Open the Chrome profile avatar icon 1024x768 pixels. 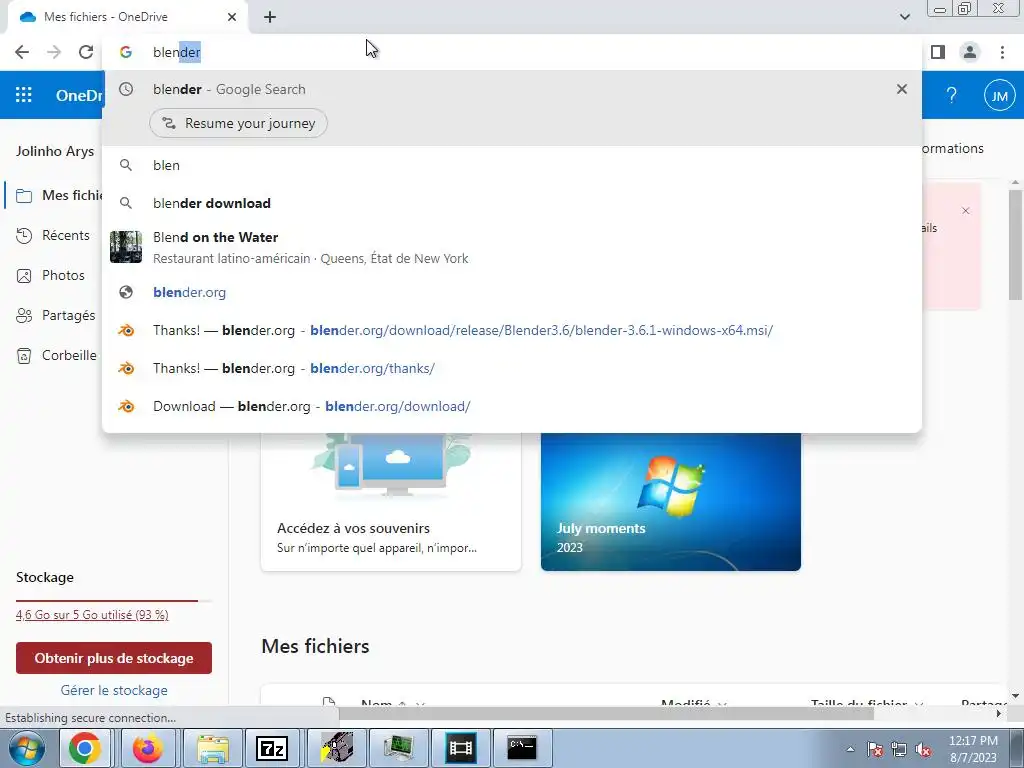[970, 52]
